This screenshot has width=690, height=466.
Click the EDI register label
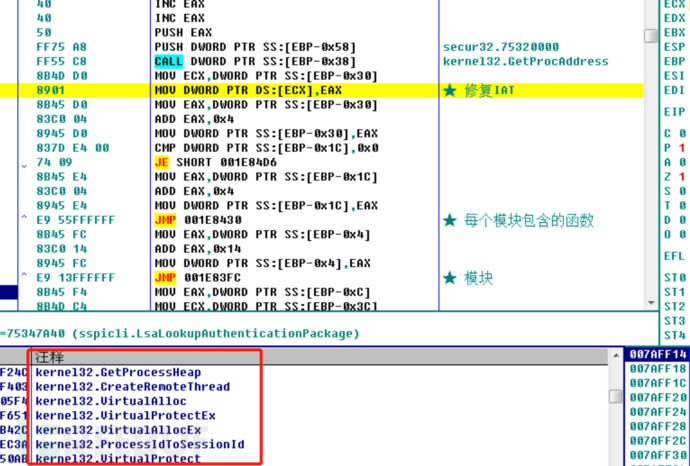click(675, 90)
